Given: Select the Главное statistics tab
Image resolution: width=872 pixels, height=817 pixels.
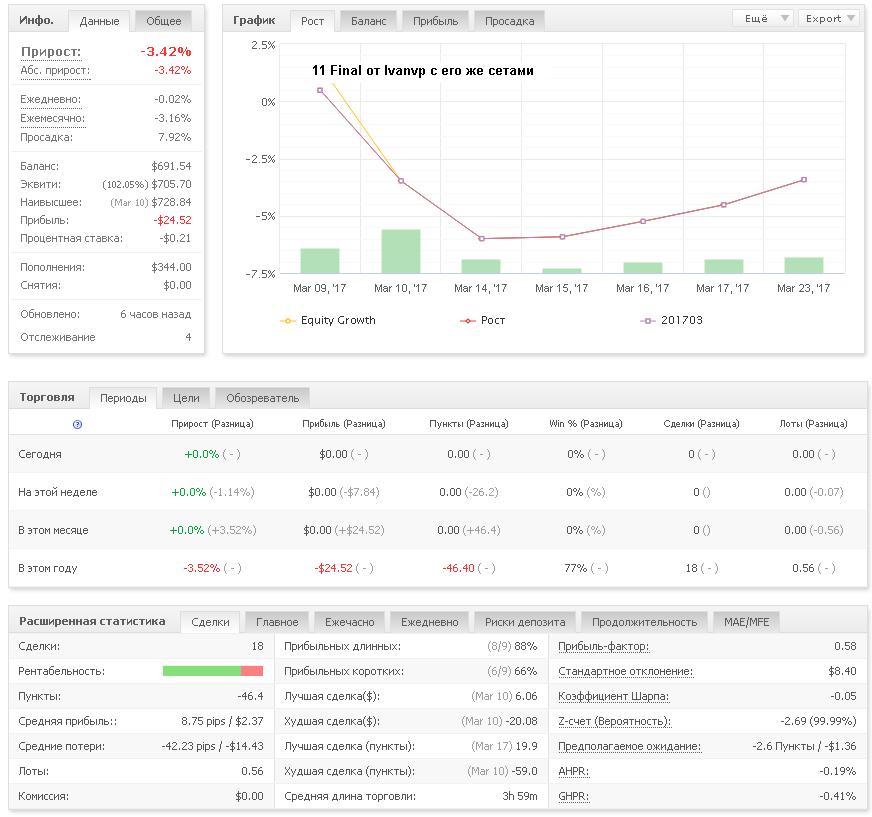Looking at the screenshot, I should [277, 622].
